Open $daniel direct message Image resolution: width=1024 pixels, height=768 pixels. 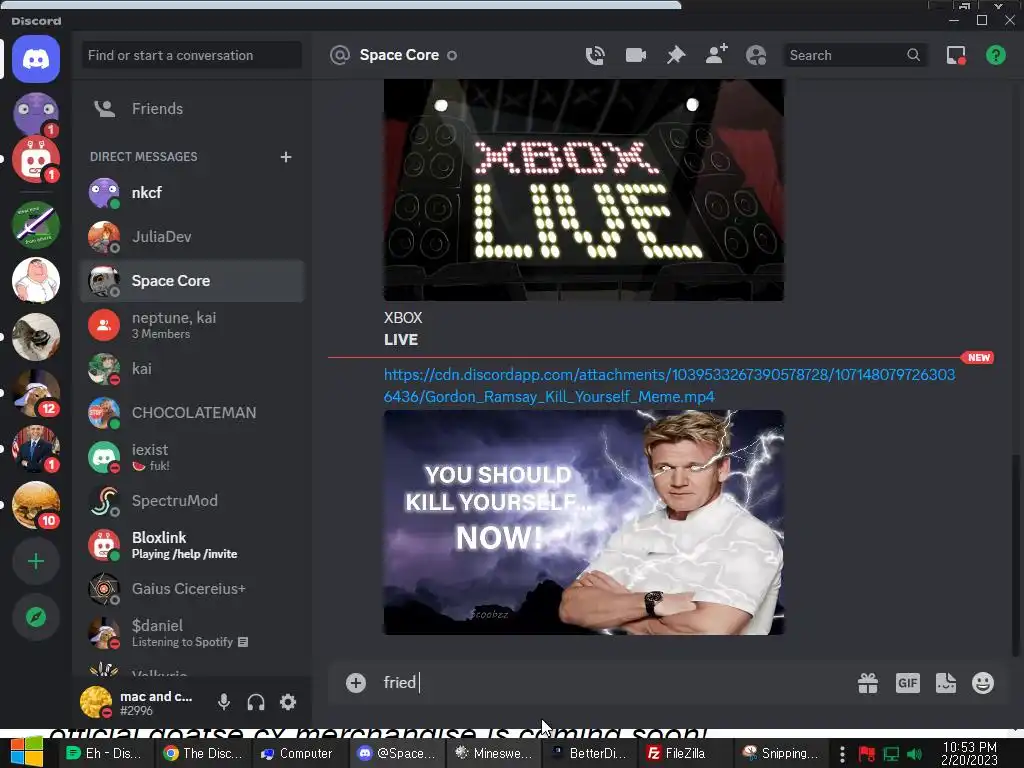tap(192, 633)
